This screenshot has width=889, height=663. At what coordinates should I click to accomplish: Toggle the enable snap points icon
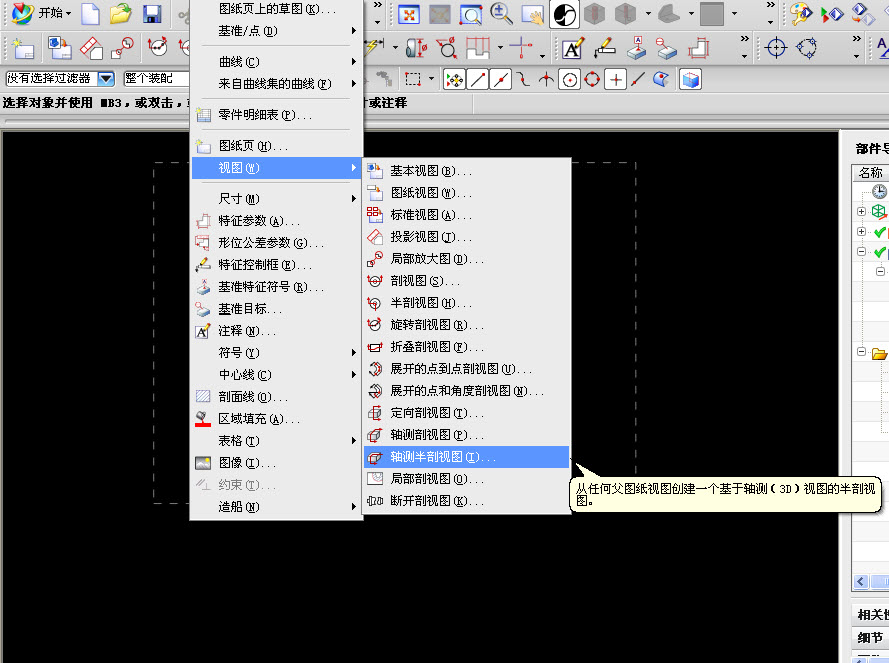[x=454, y=79]
